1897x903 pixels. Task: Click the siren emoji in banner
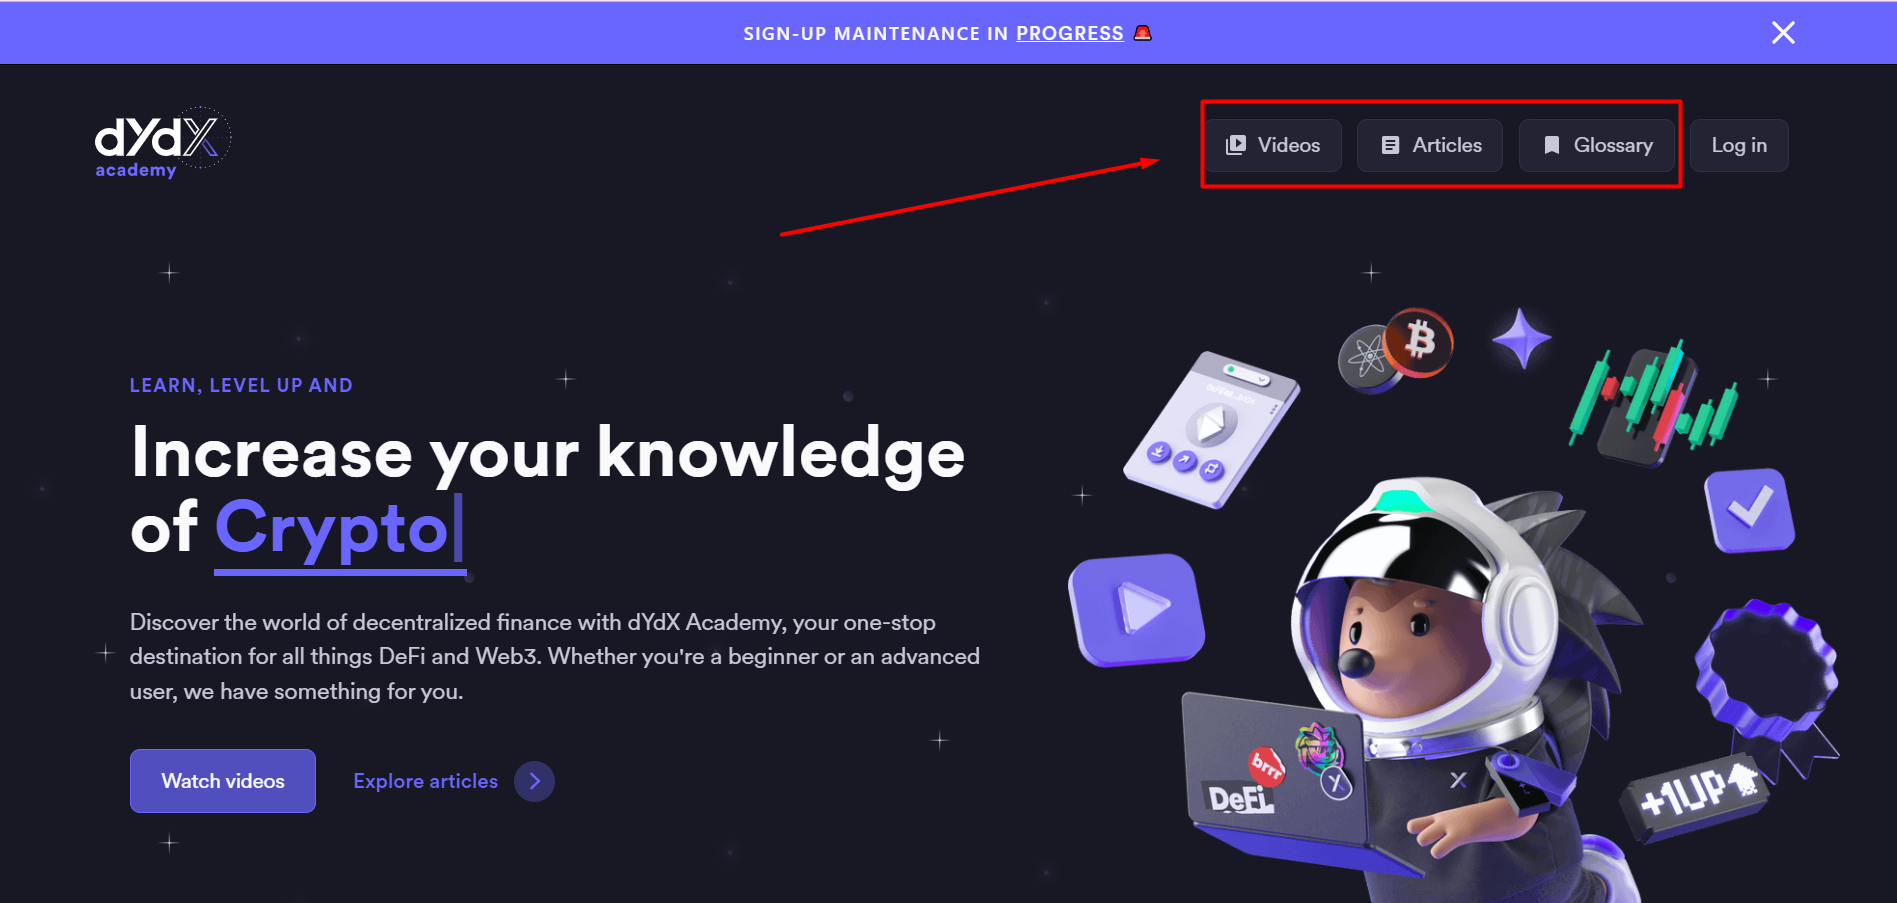pos(1143,33)
